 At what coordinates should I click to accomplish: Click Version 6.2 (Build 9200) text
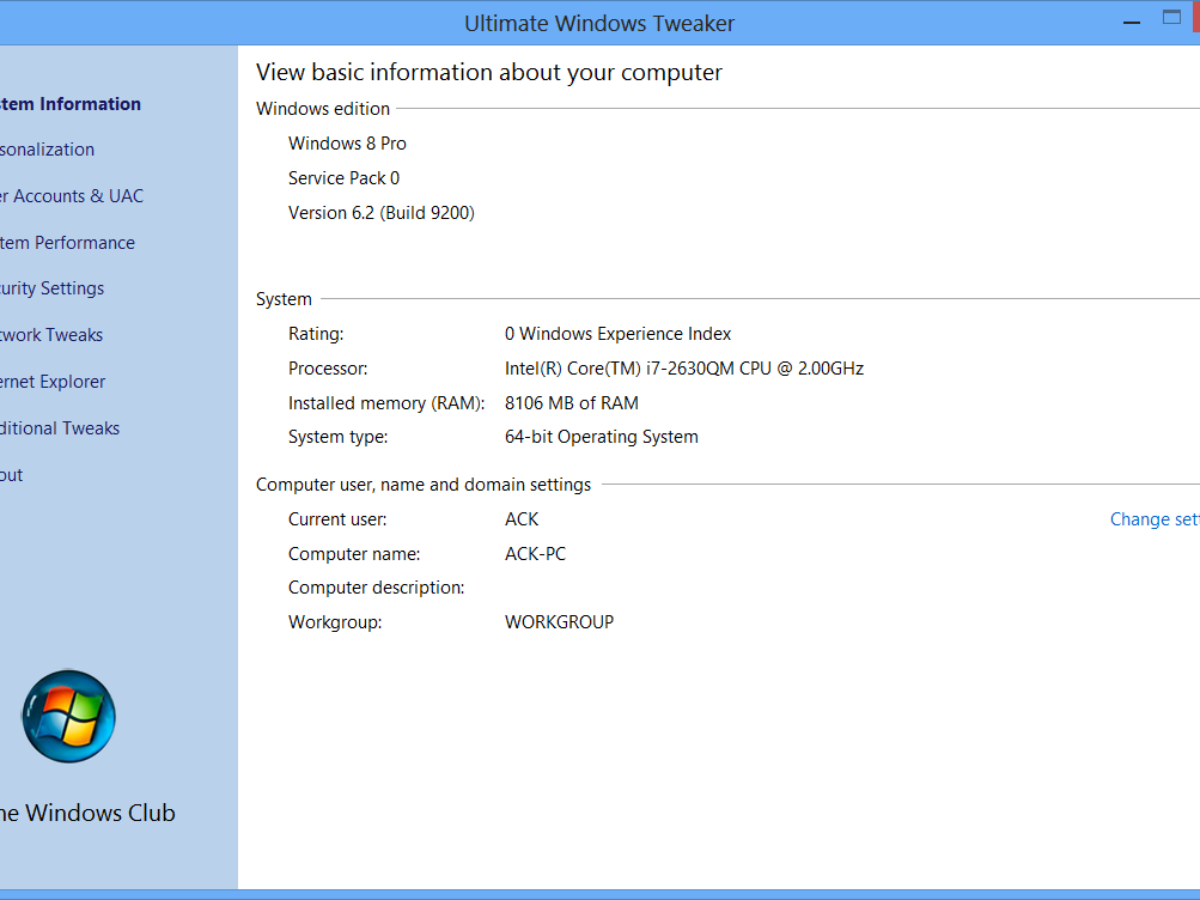pyautogui.click(x=381, y=213)
